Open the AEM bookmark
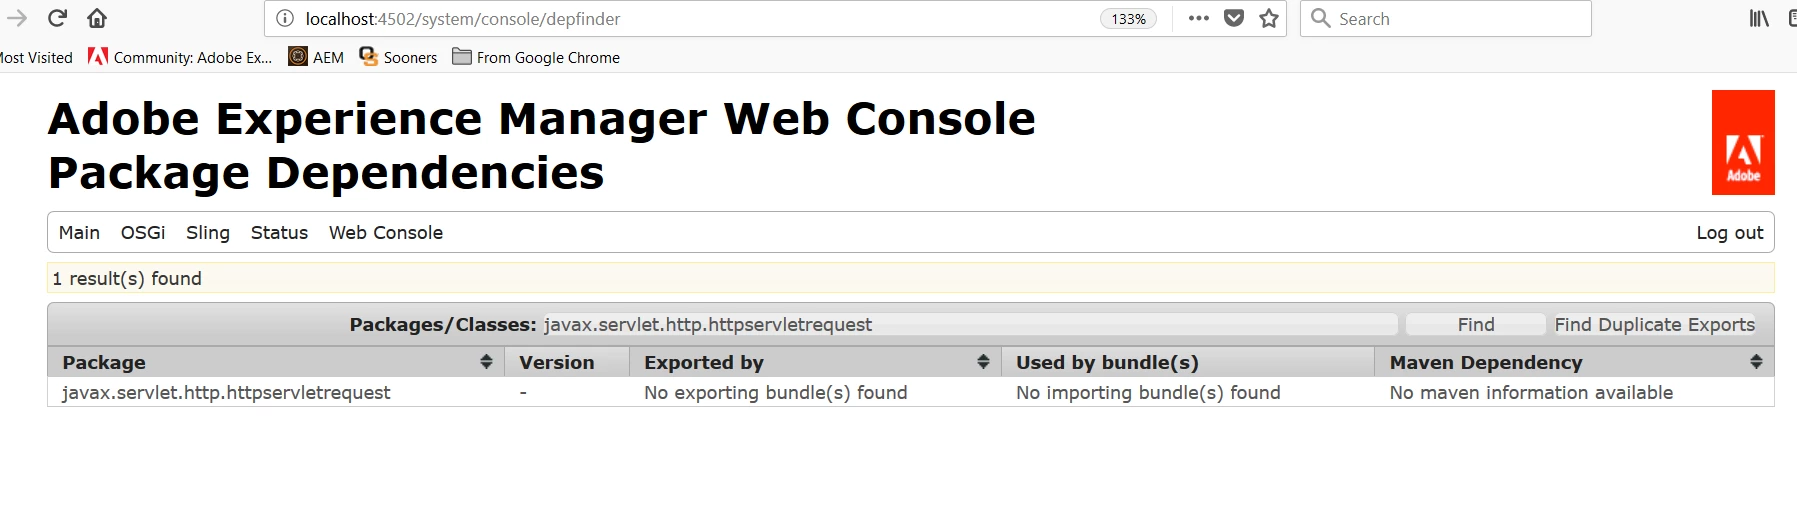 coord(316,57)
